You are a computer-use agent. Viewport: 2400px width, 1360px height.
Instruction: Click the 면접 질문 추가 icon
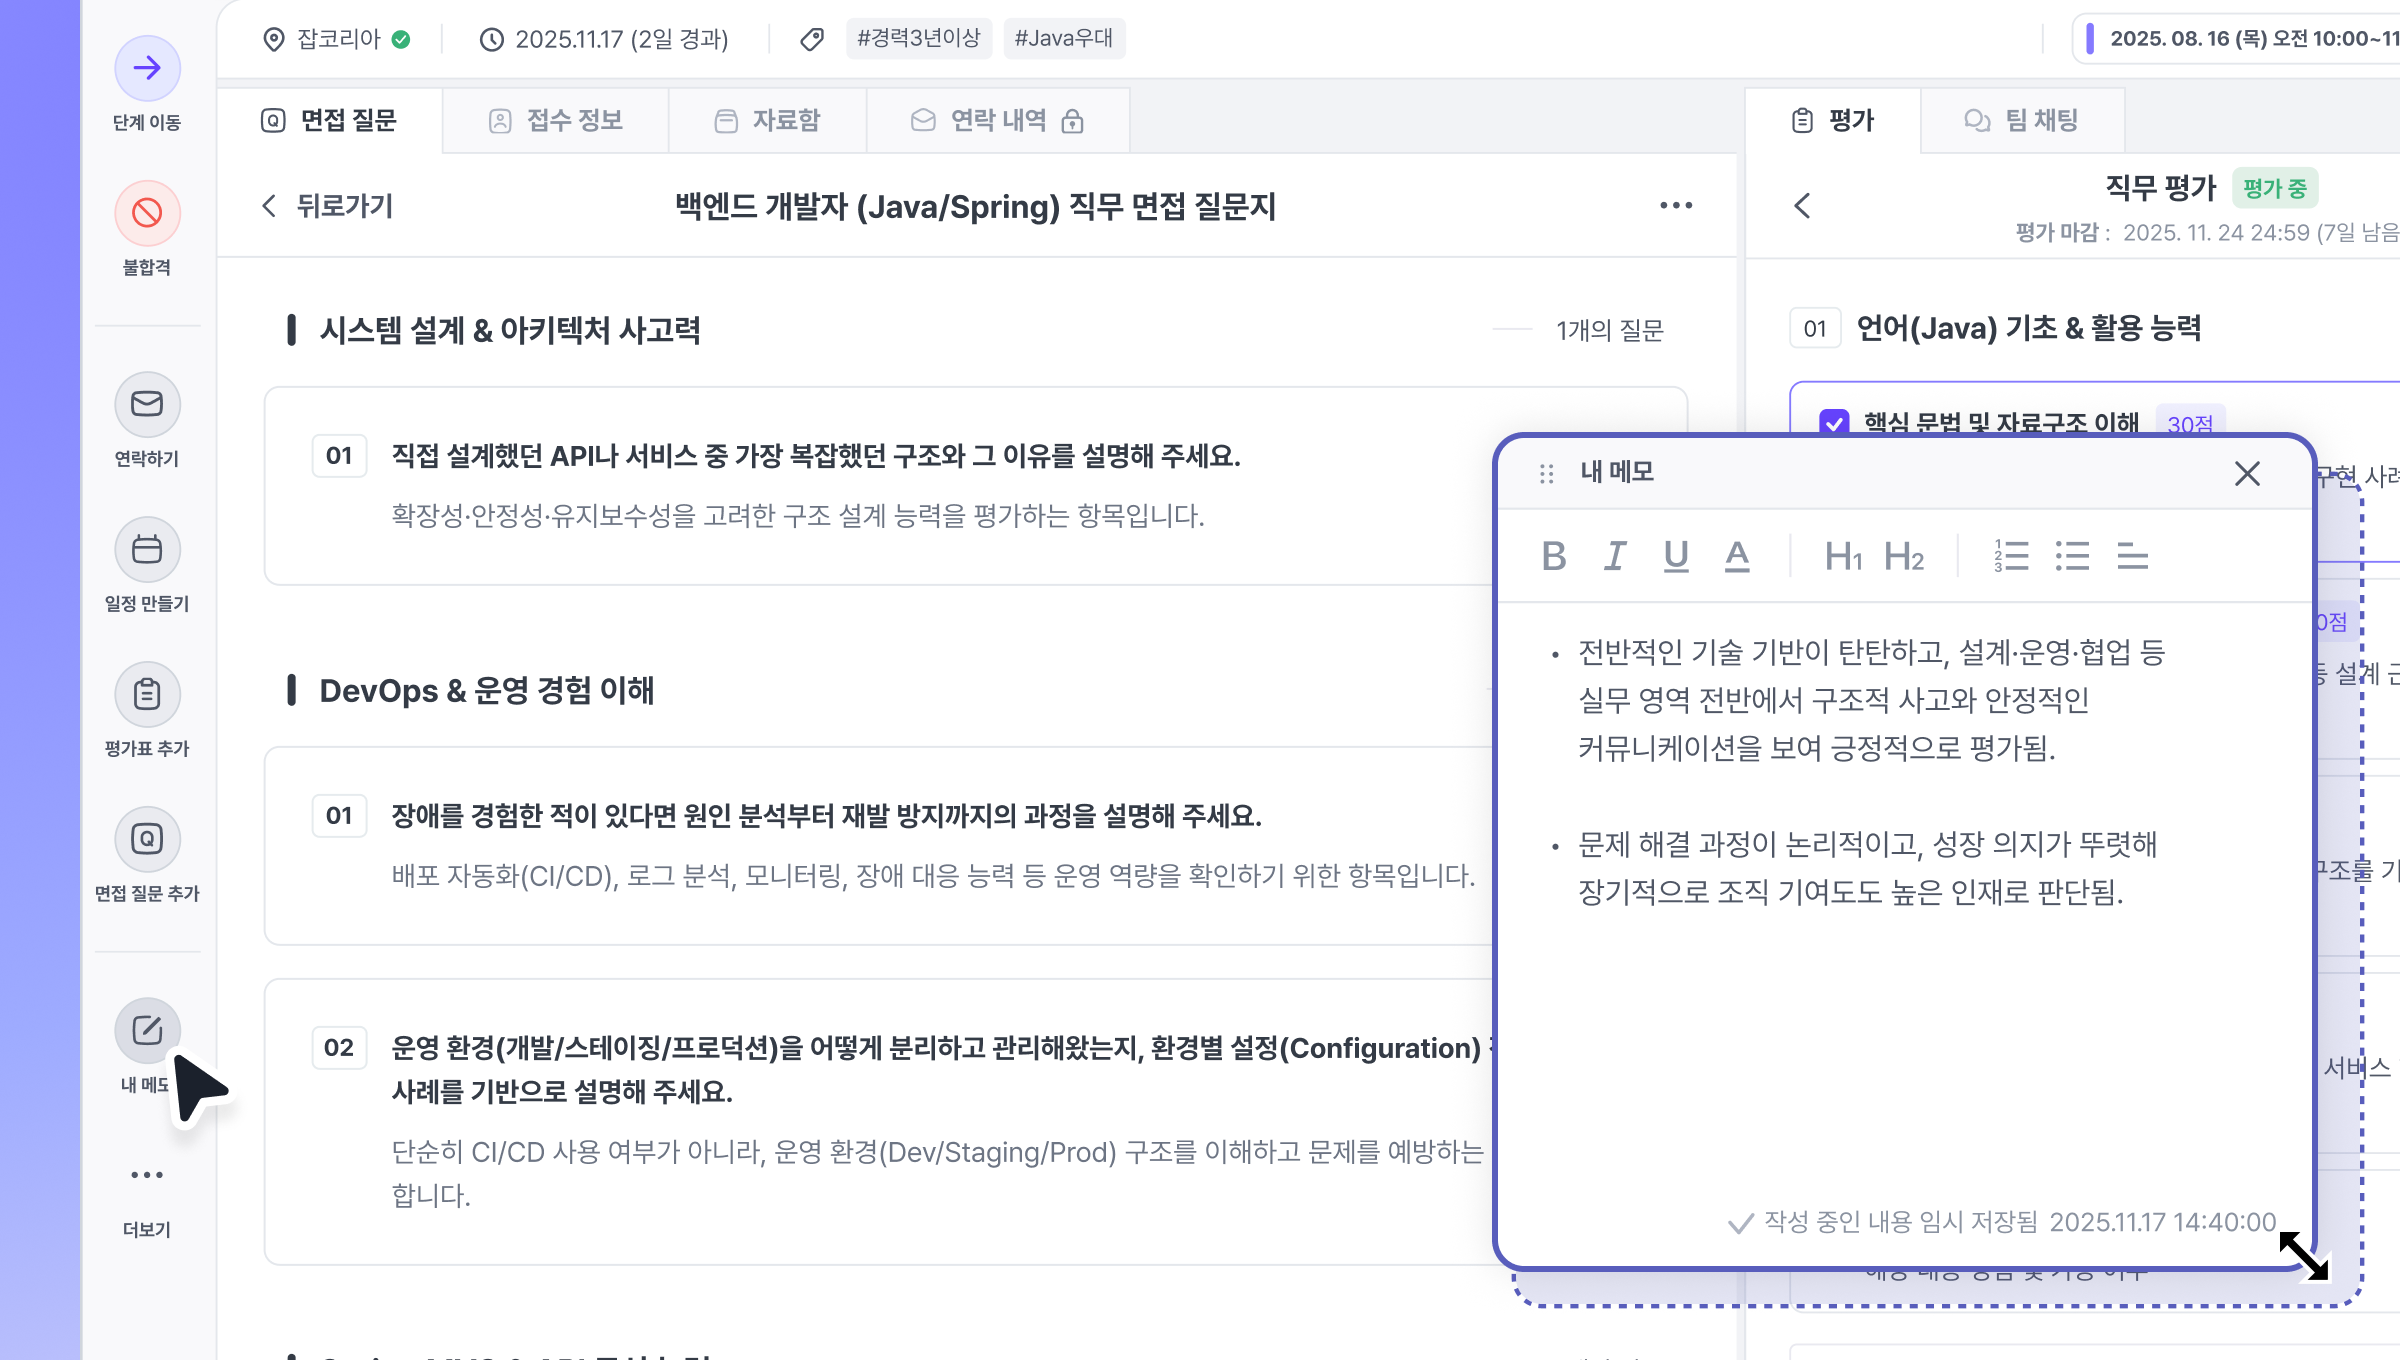coord(147,839)
